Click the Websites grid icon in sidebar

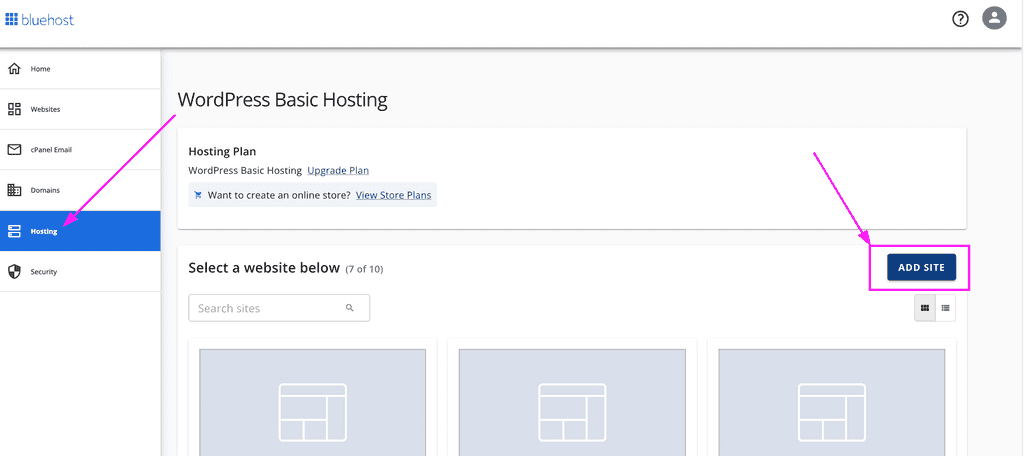point(14,109)
